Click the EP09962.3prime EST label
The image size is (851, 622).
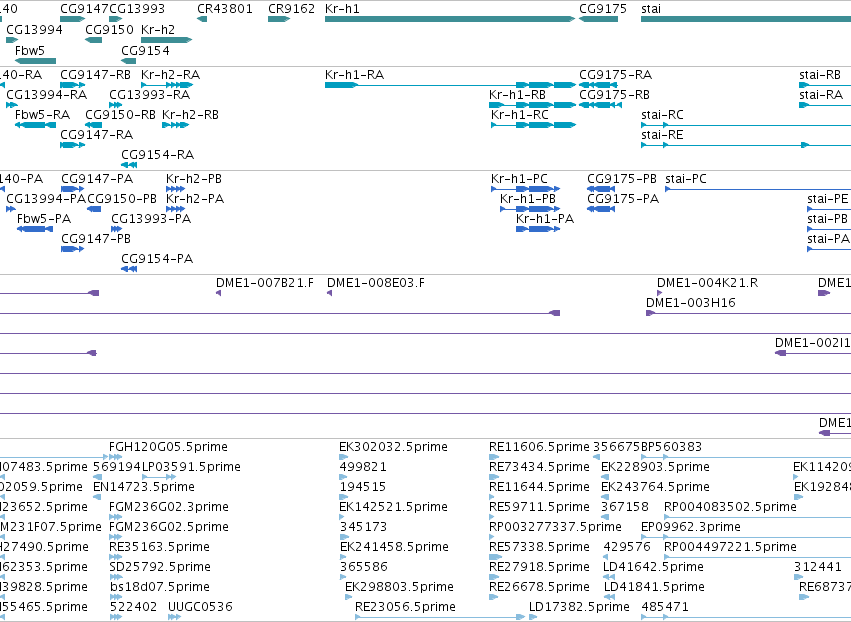tap(691, 527)
